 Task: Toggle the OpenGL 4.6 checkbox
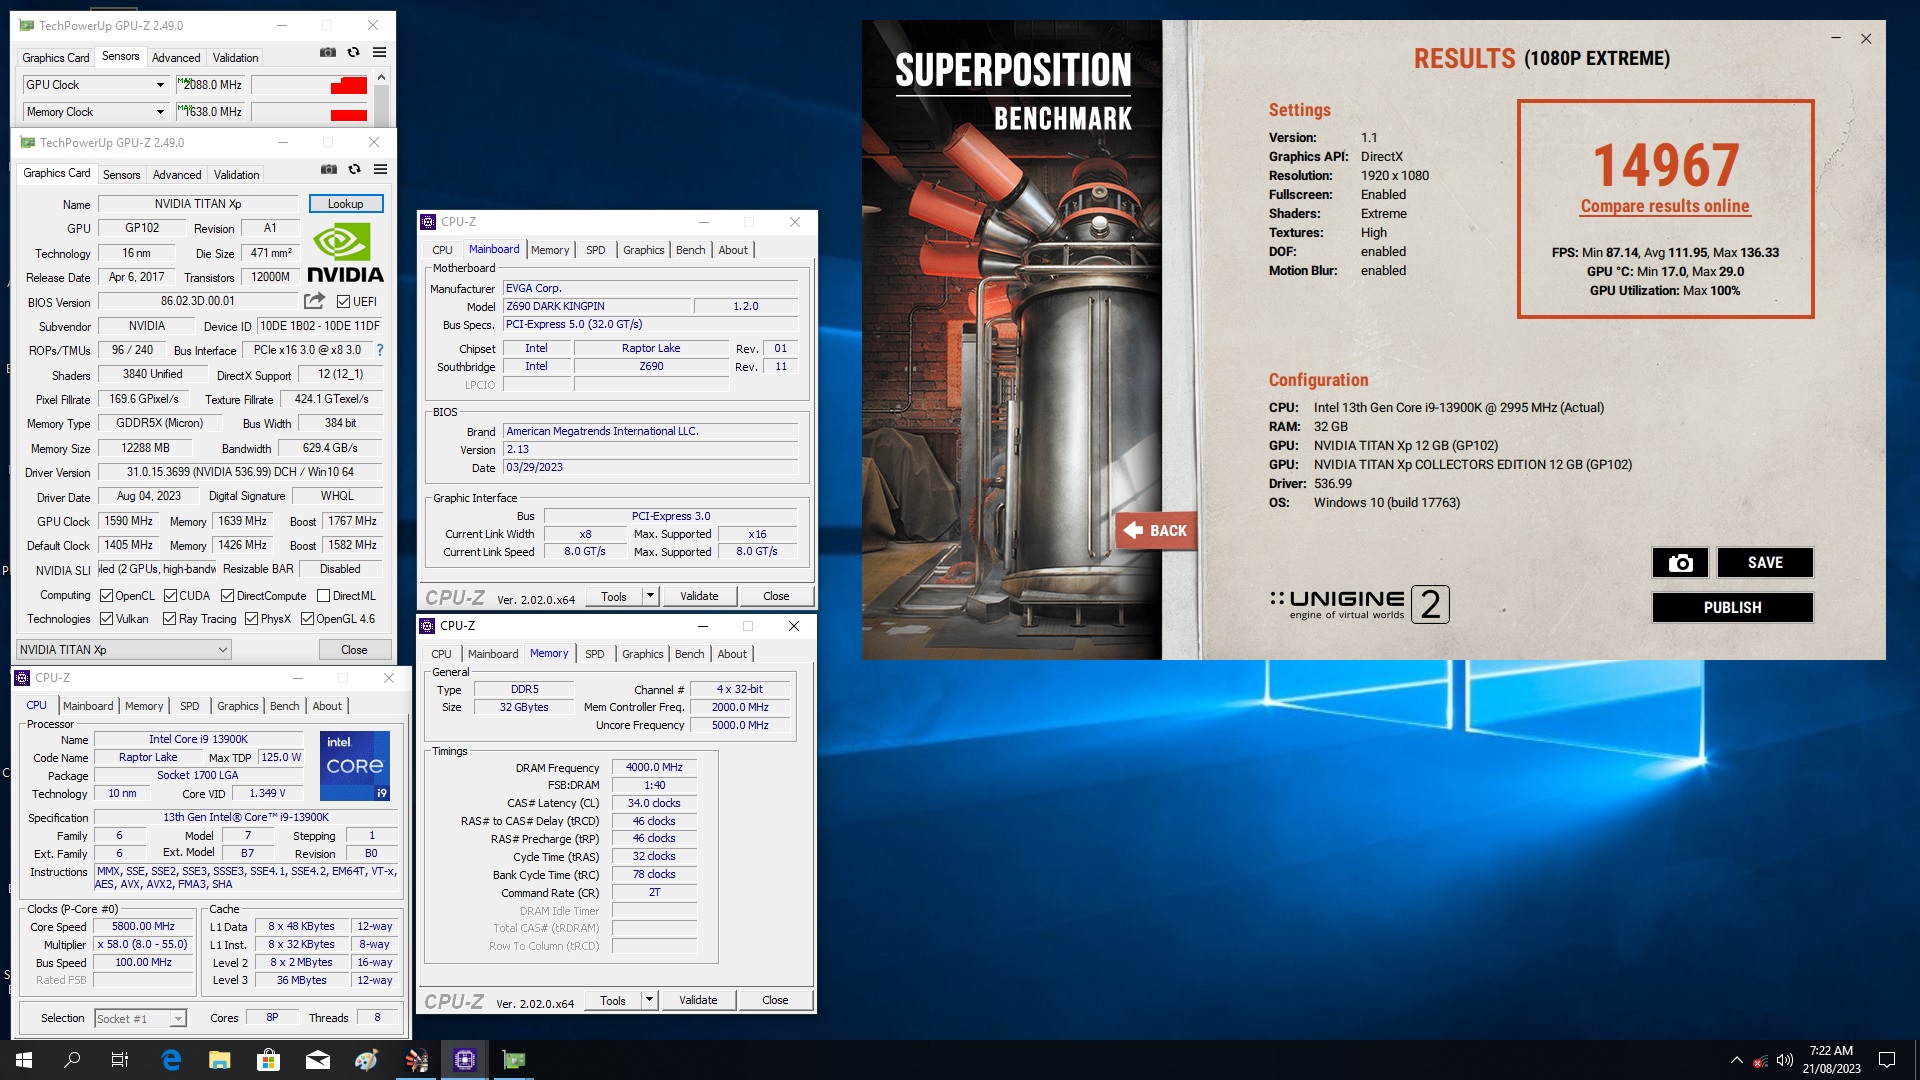tap(307, 619)
